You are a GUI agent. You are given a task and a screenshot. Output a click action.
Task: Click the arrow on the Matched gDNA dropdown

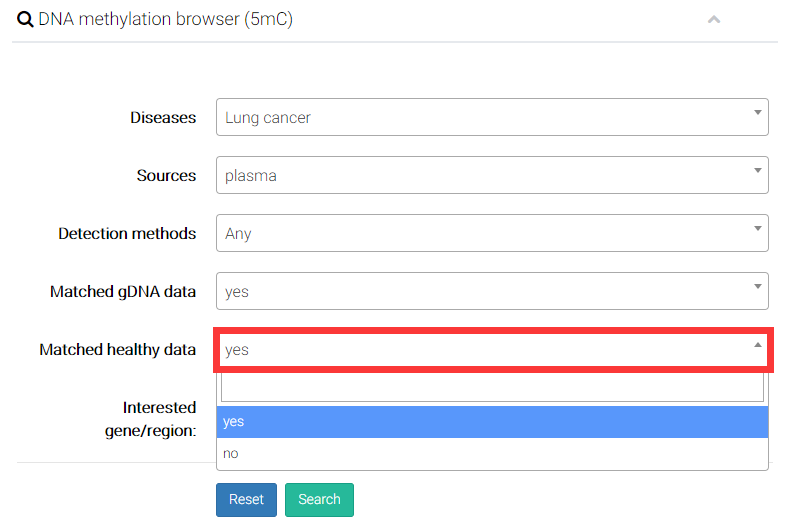[757, 287]
